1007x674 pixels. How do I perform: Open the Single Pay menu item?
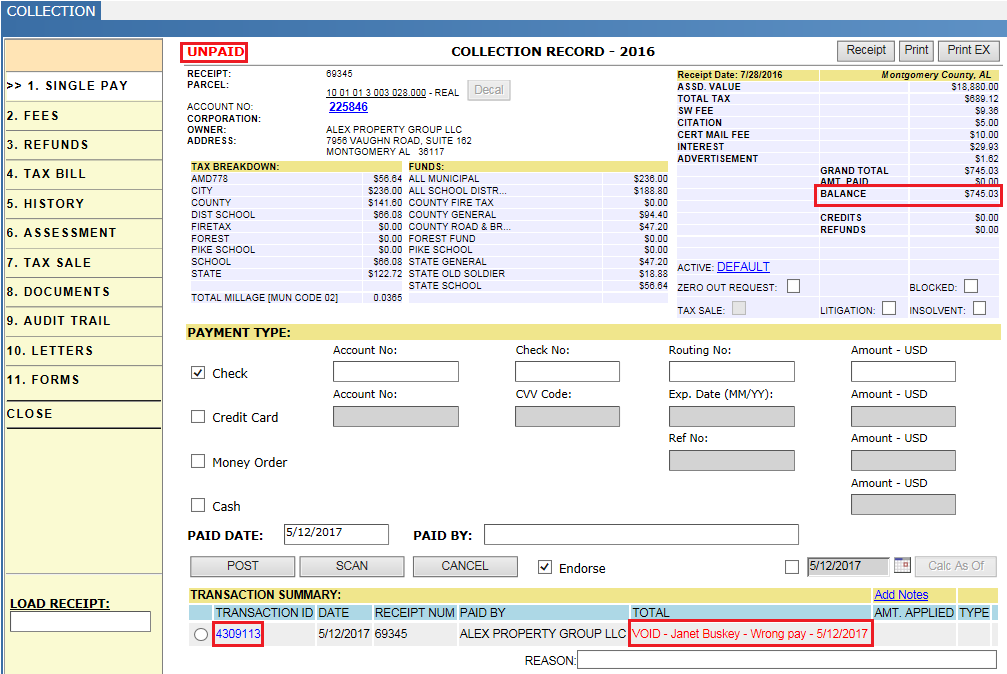pyautogui.click(x=83, y=86)
